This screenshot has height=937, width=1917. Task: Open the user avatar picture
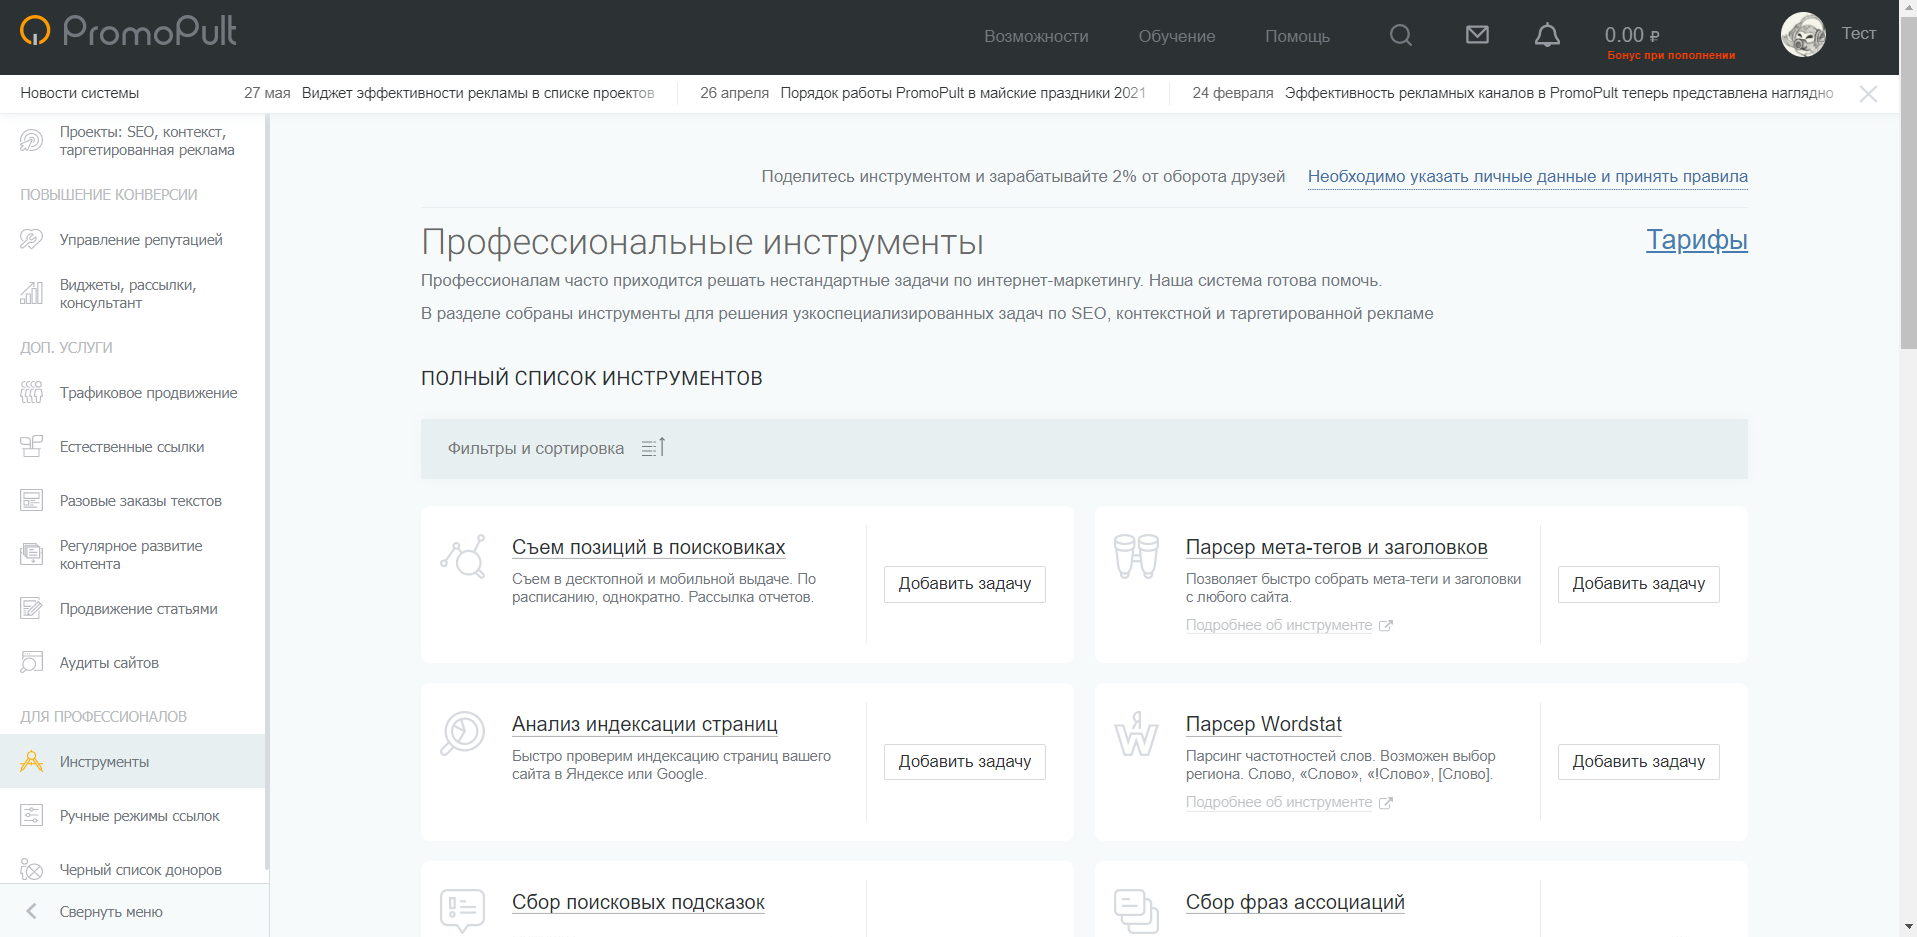click(1803, 35)
